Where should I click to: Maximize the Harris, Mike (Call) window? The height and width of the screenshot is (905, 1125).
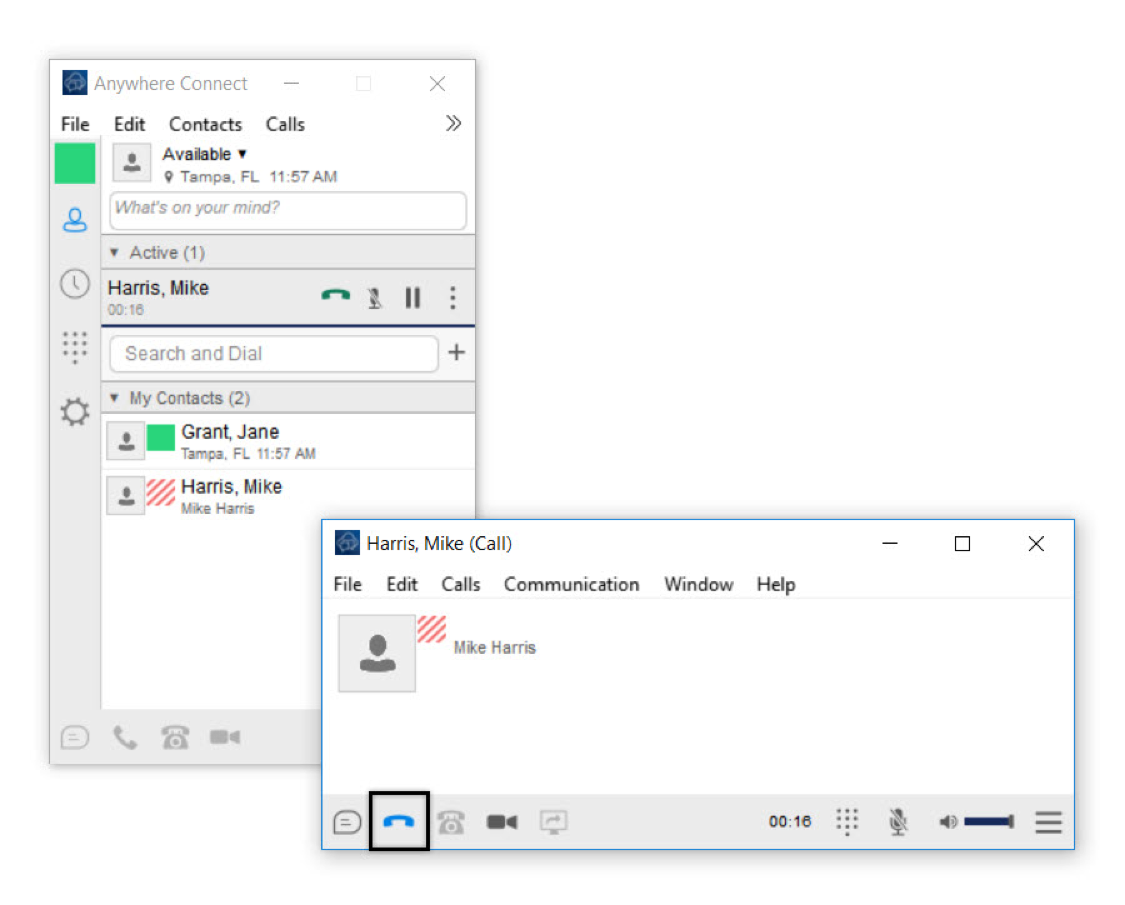tap(962, 544)
